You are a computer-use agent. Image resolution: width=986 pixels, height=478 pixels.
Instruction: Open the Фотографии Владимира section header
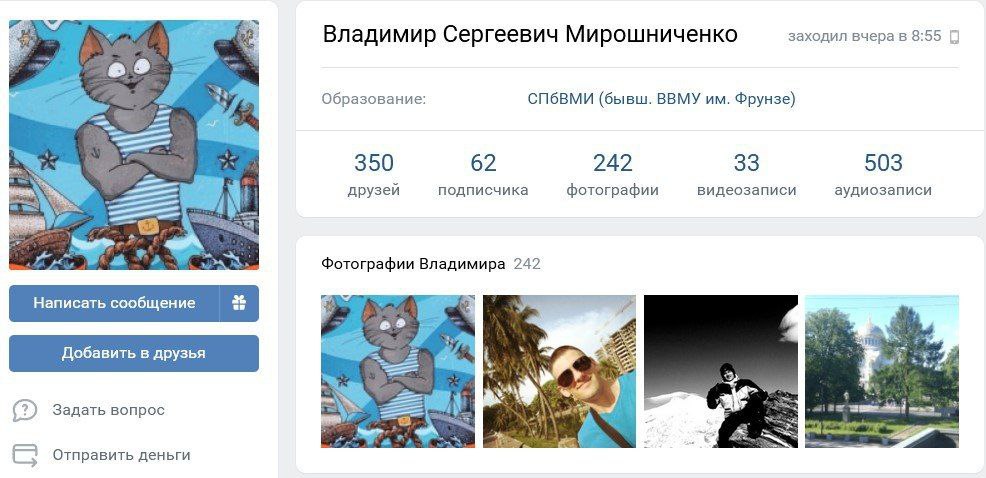413,264
